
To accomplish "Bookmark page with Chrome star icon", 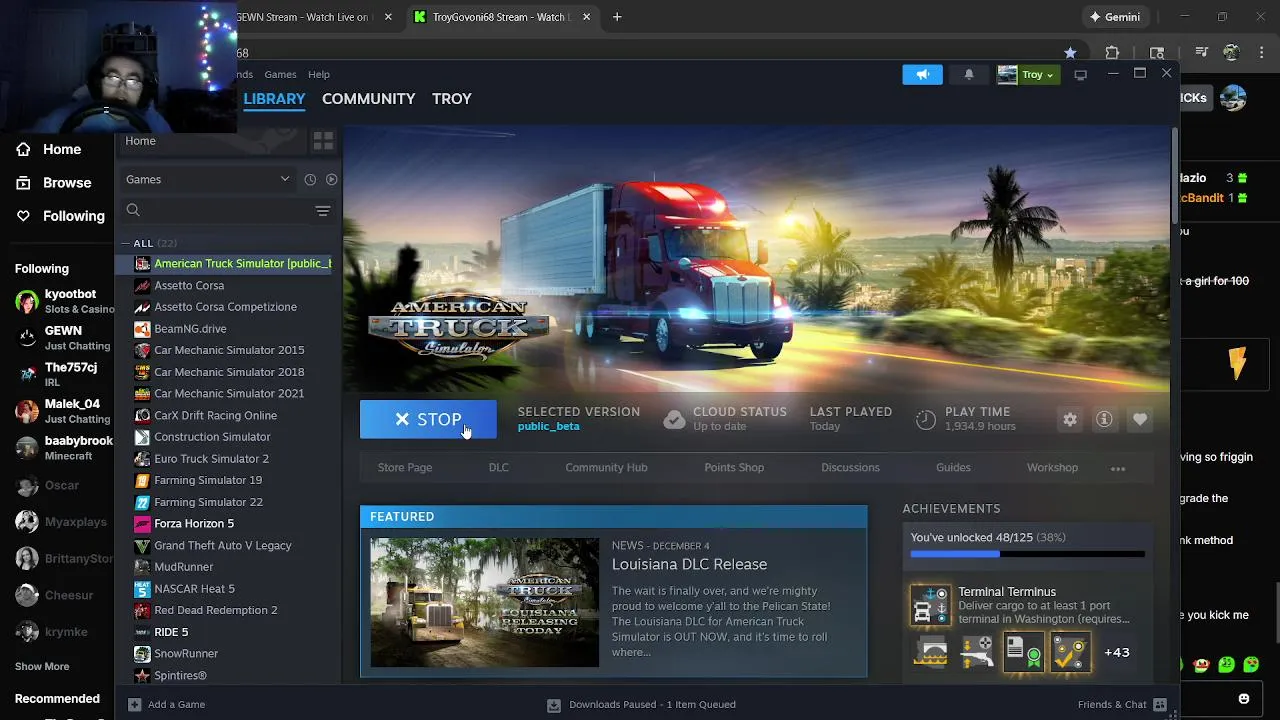I will (1070, 52).
